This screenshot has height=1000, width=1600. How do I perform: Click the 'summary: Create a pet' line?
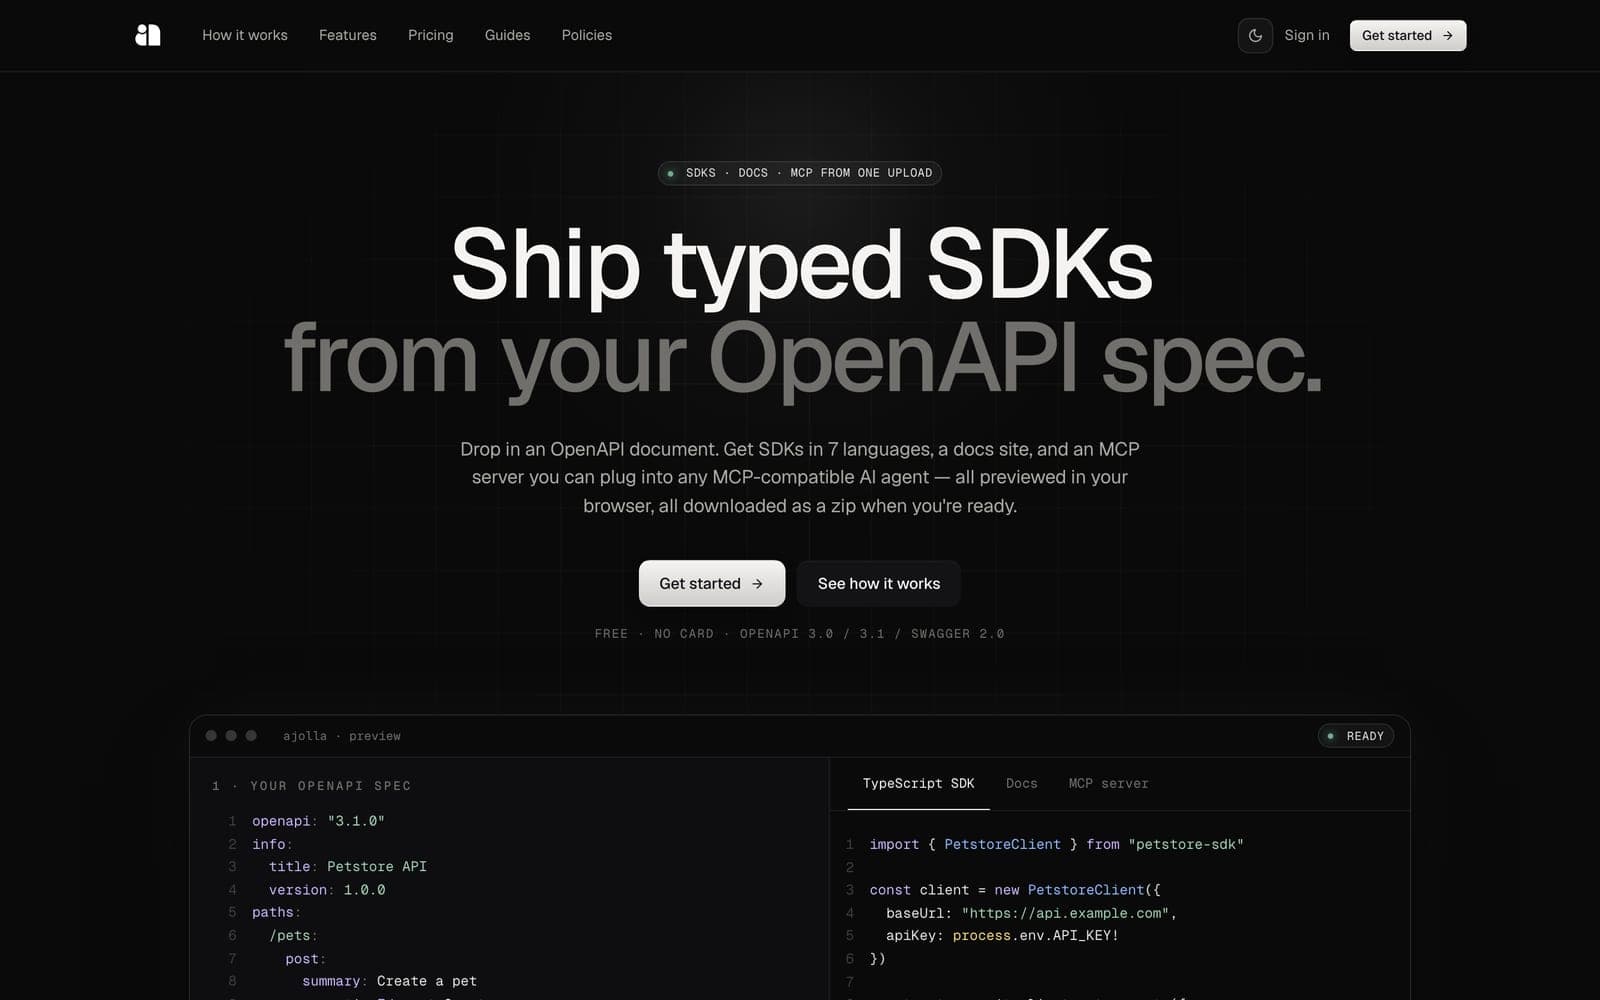390,981
